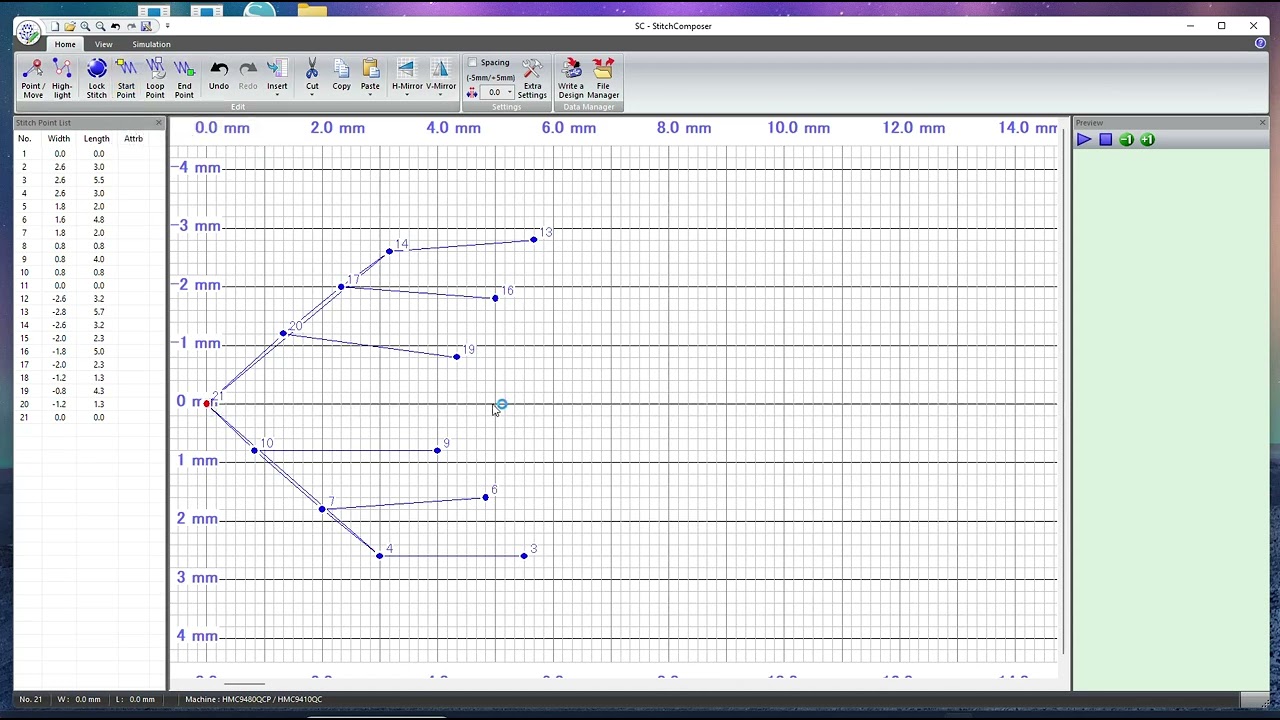Open the customize quick access toolbar dropdown

coord(167,26)
